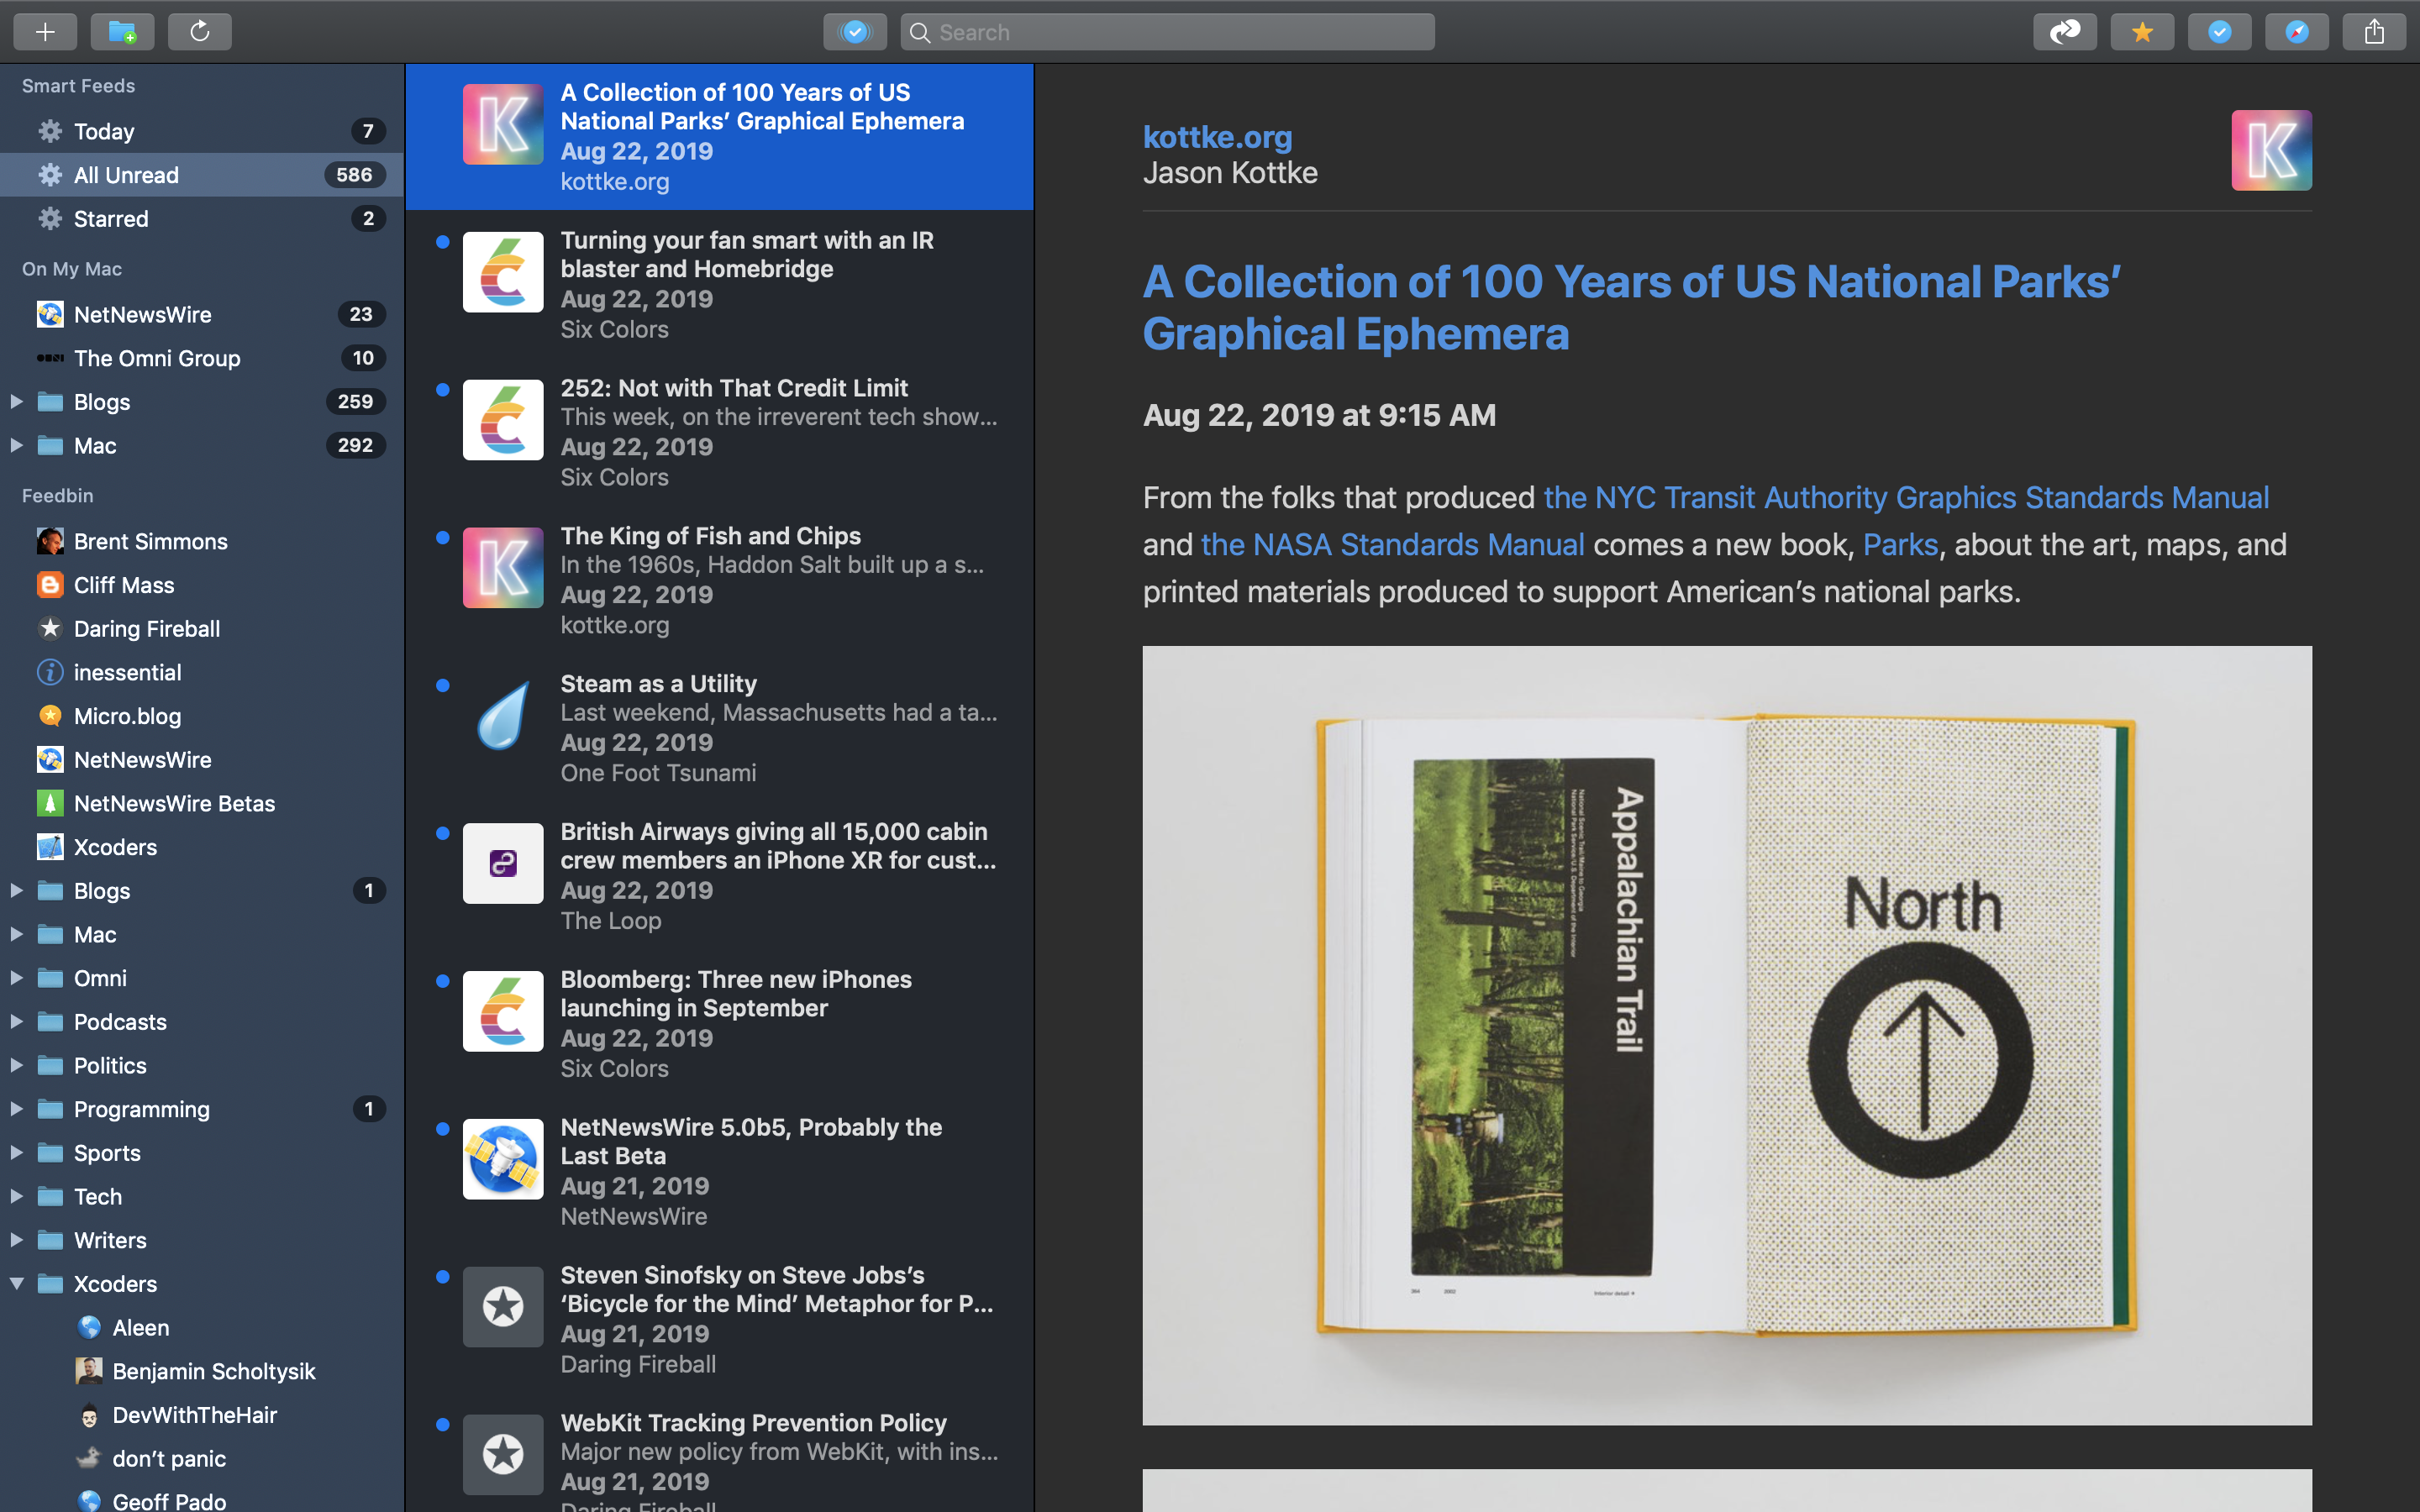Mark 'Steam as a Utility' read via its blue dot

(443, 684)
